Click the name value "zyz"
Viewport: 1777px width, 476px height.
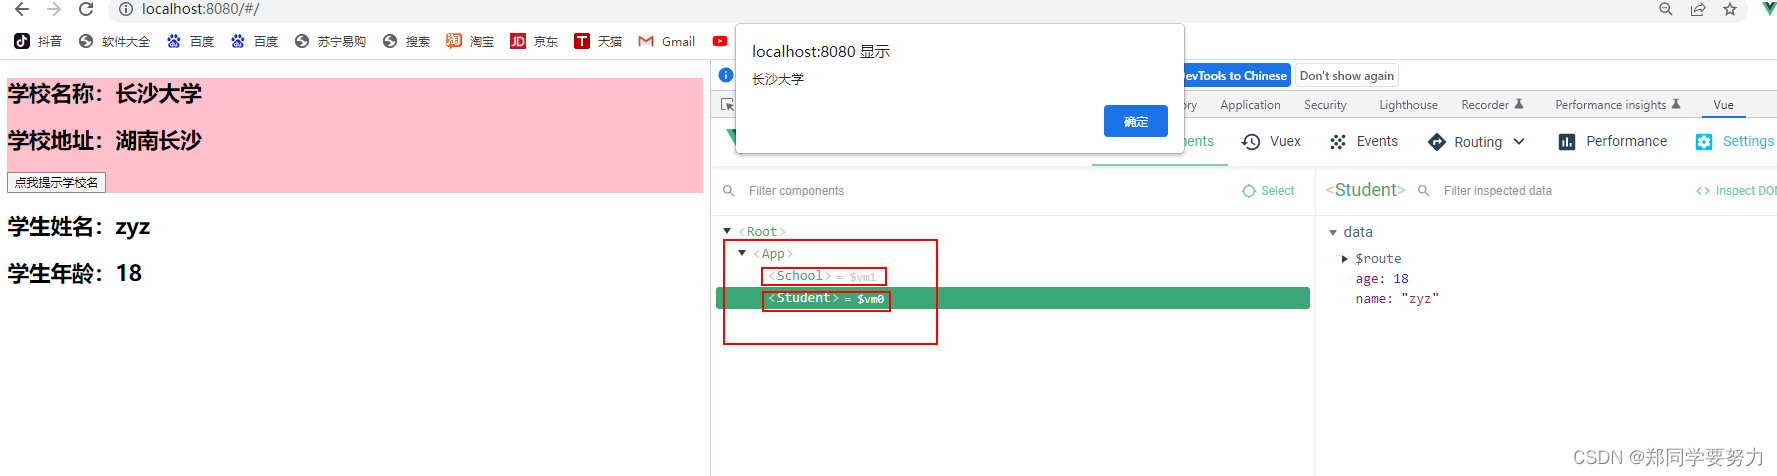click(1420, 299)
